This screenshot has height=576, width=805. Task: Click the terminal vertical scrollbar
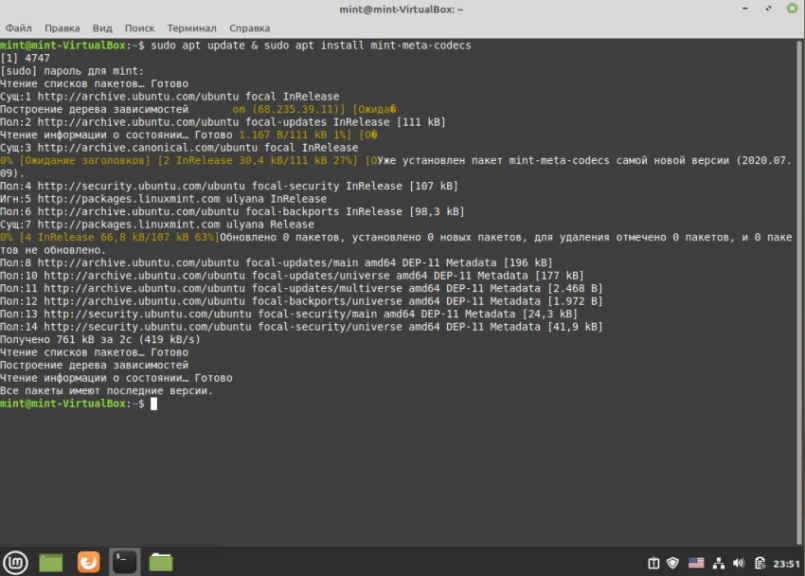click(x=799, y=292)
